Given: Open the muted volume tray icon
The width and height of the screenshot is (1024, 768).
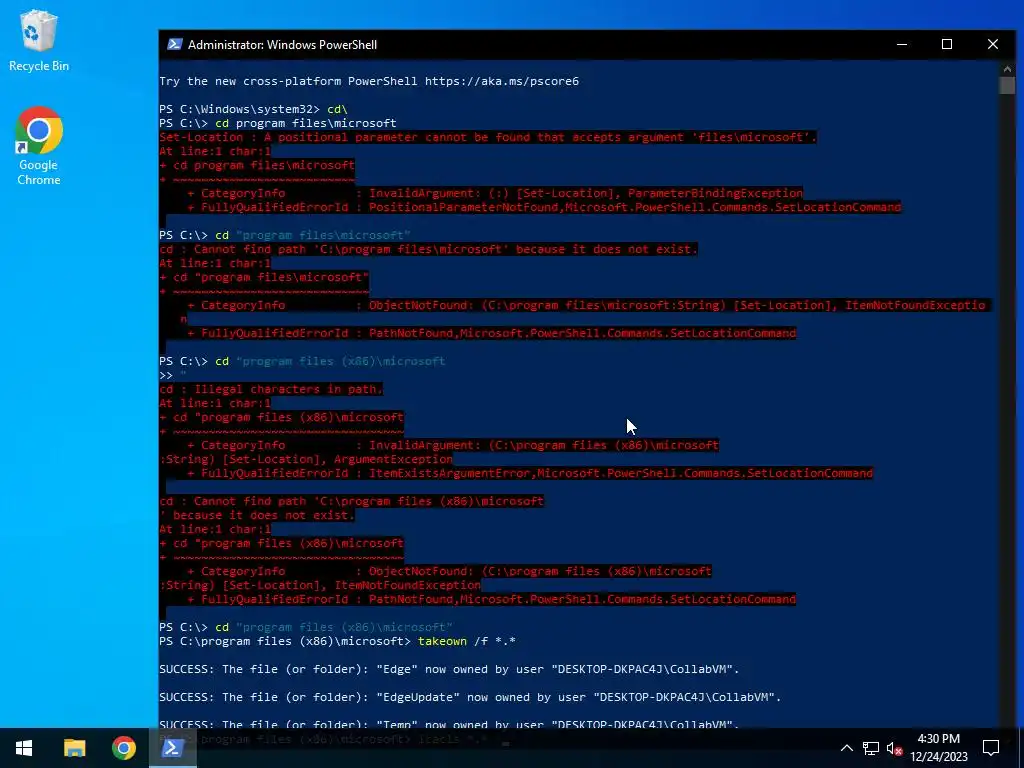Looking at the screenshot, I should click(x=895, y=748).
